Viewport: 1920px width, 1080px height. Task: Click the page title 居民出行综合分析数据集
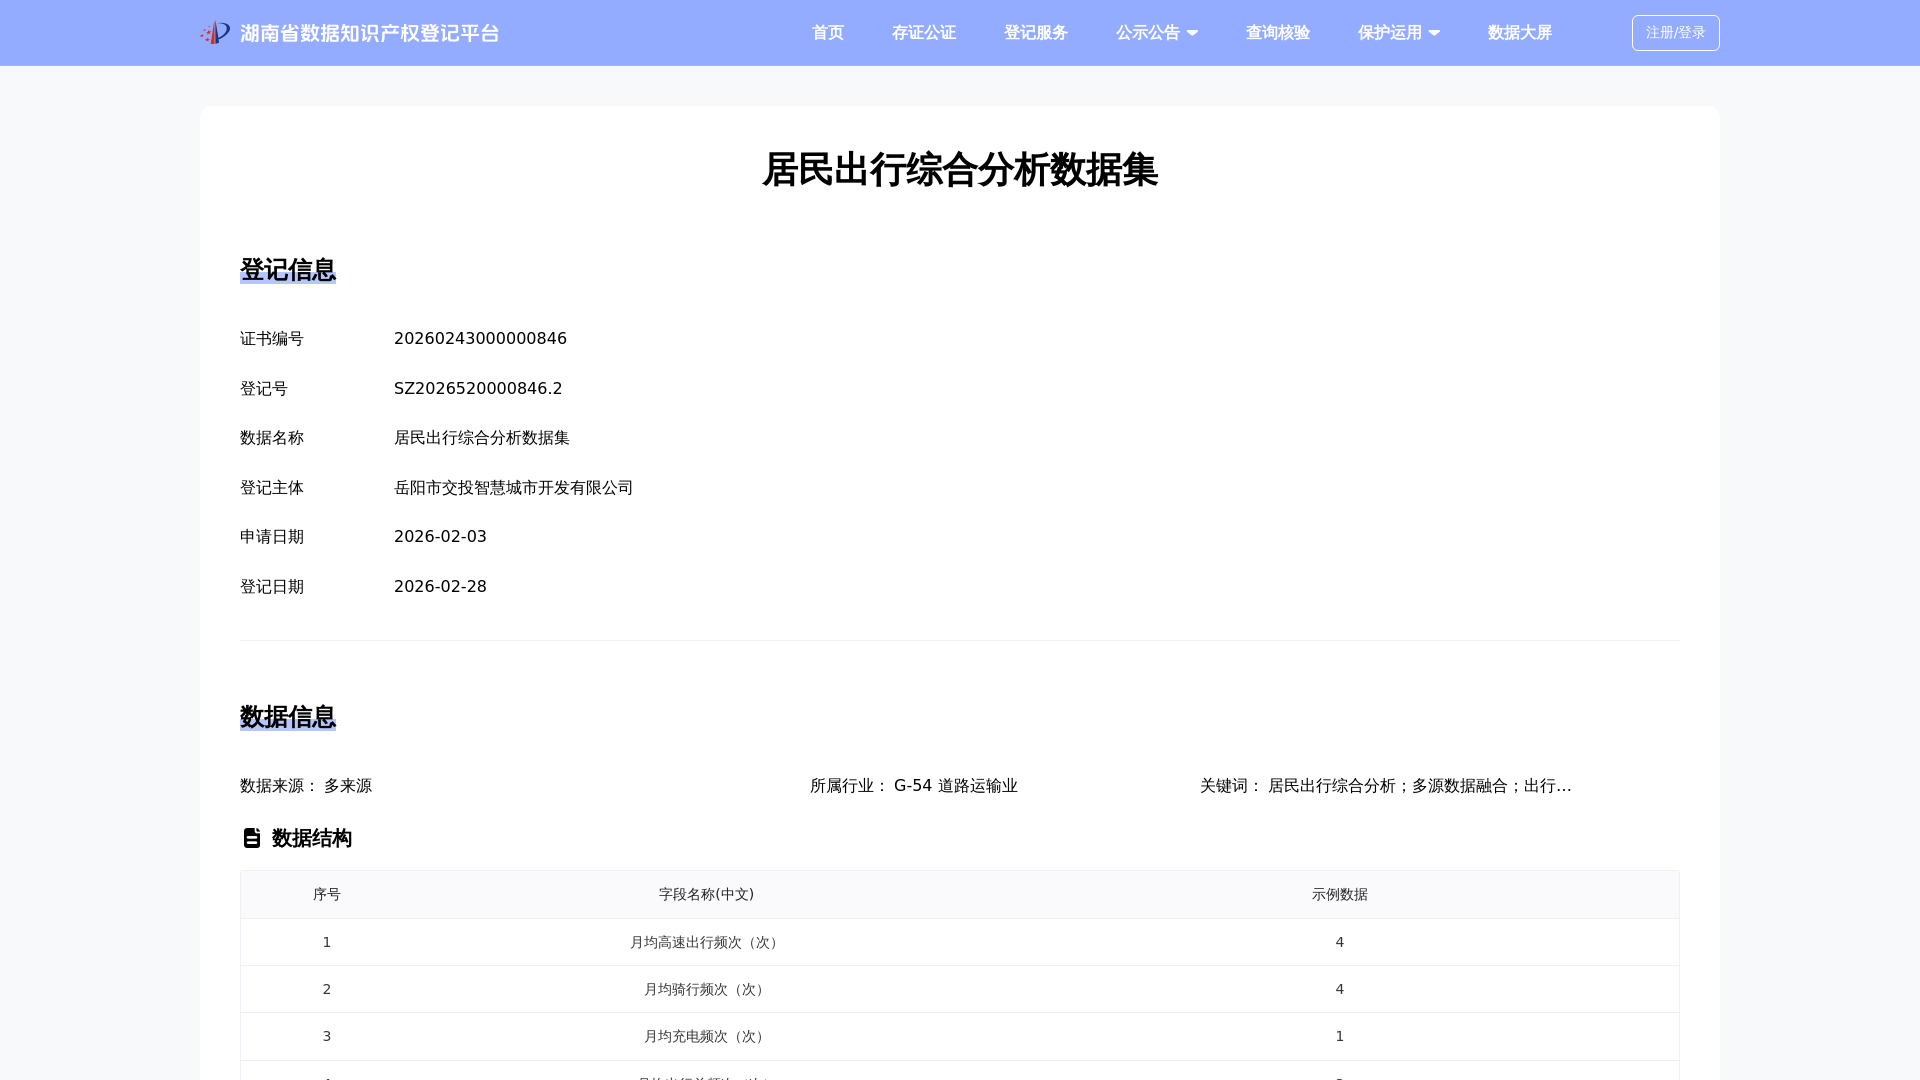click(x=960, y=170)
